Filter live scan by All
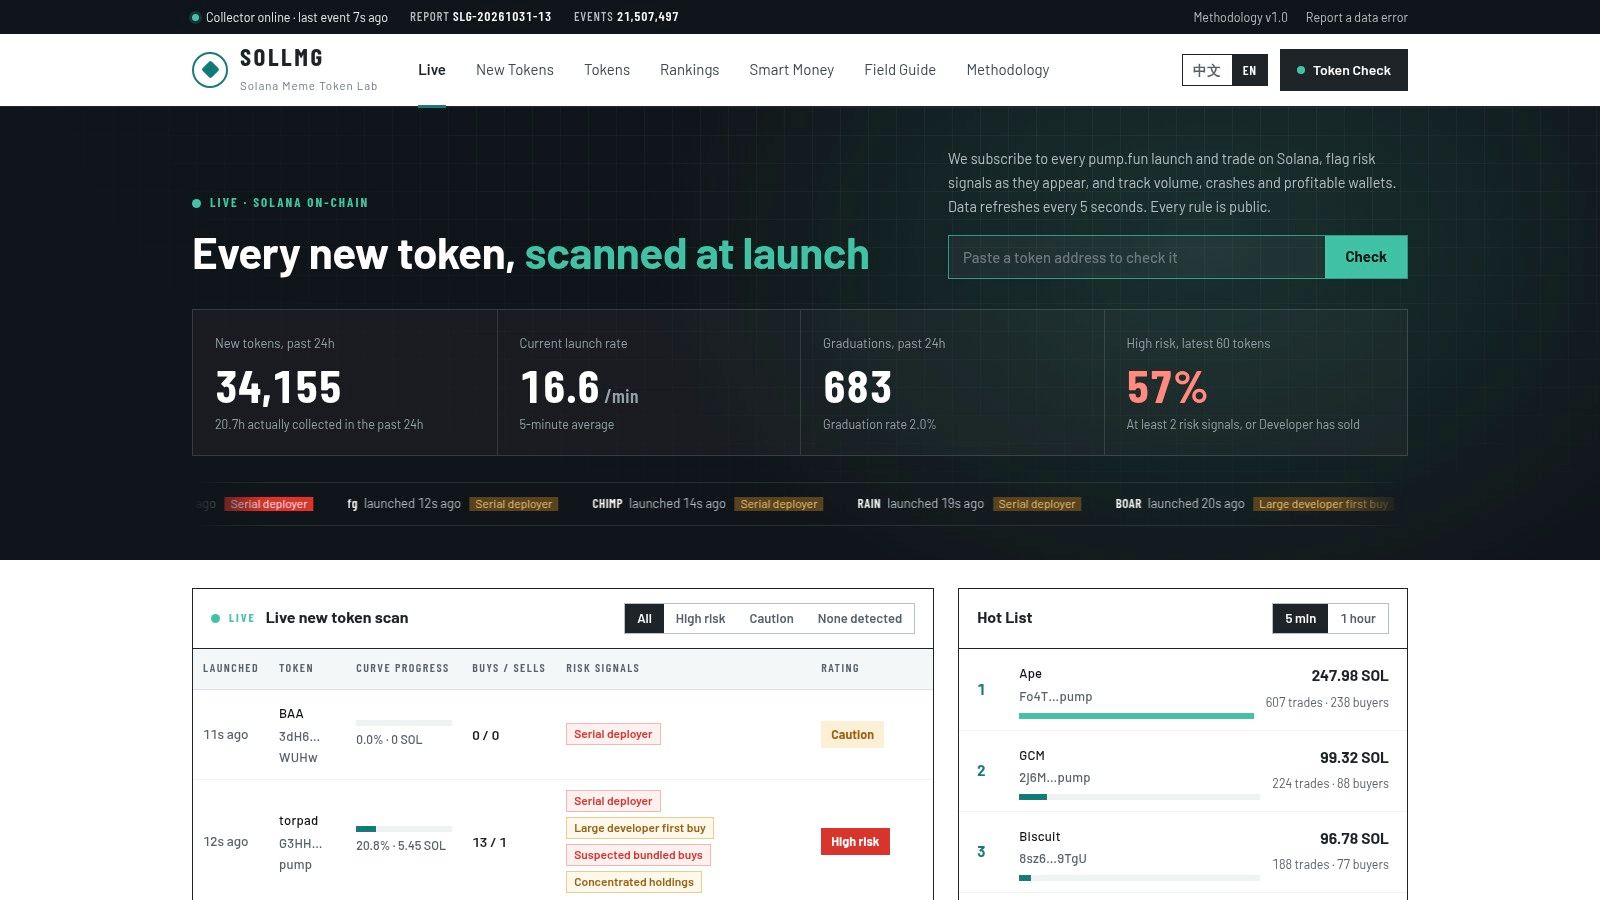This screenshot has width=1600, height=900. coord(644,619)
